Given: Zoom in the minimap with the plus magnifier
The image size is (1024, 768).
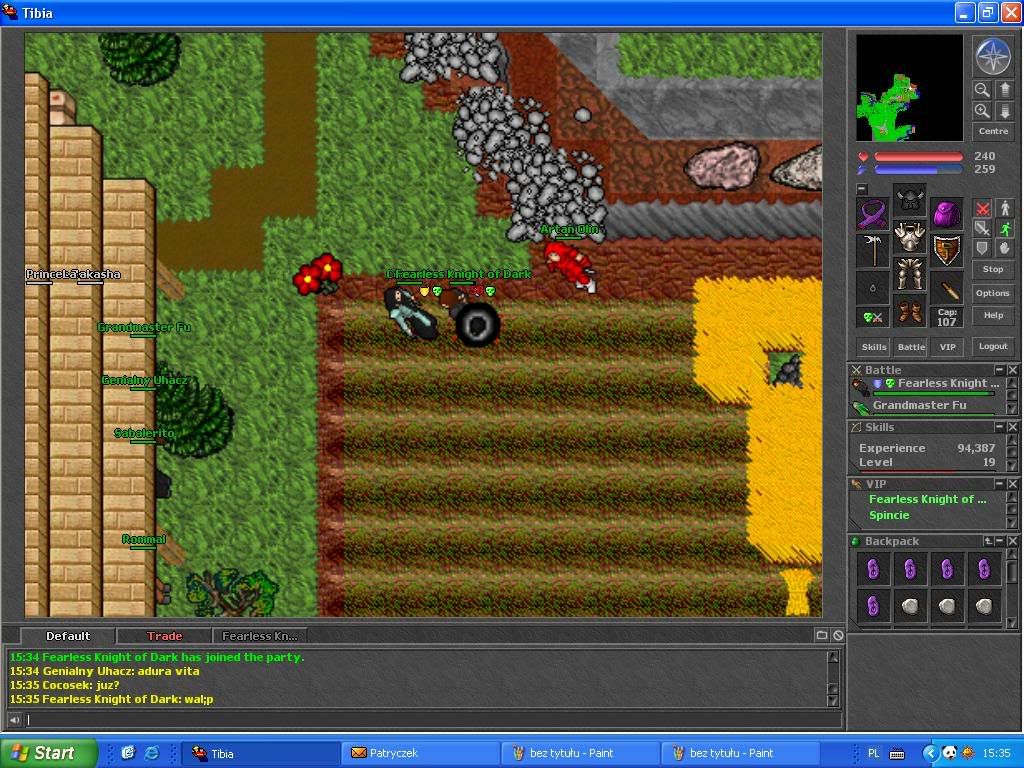Looking at the screenshot, I should [982, 111].
